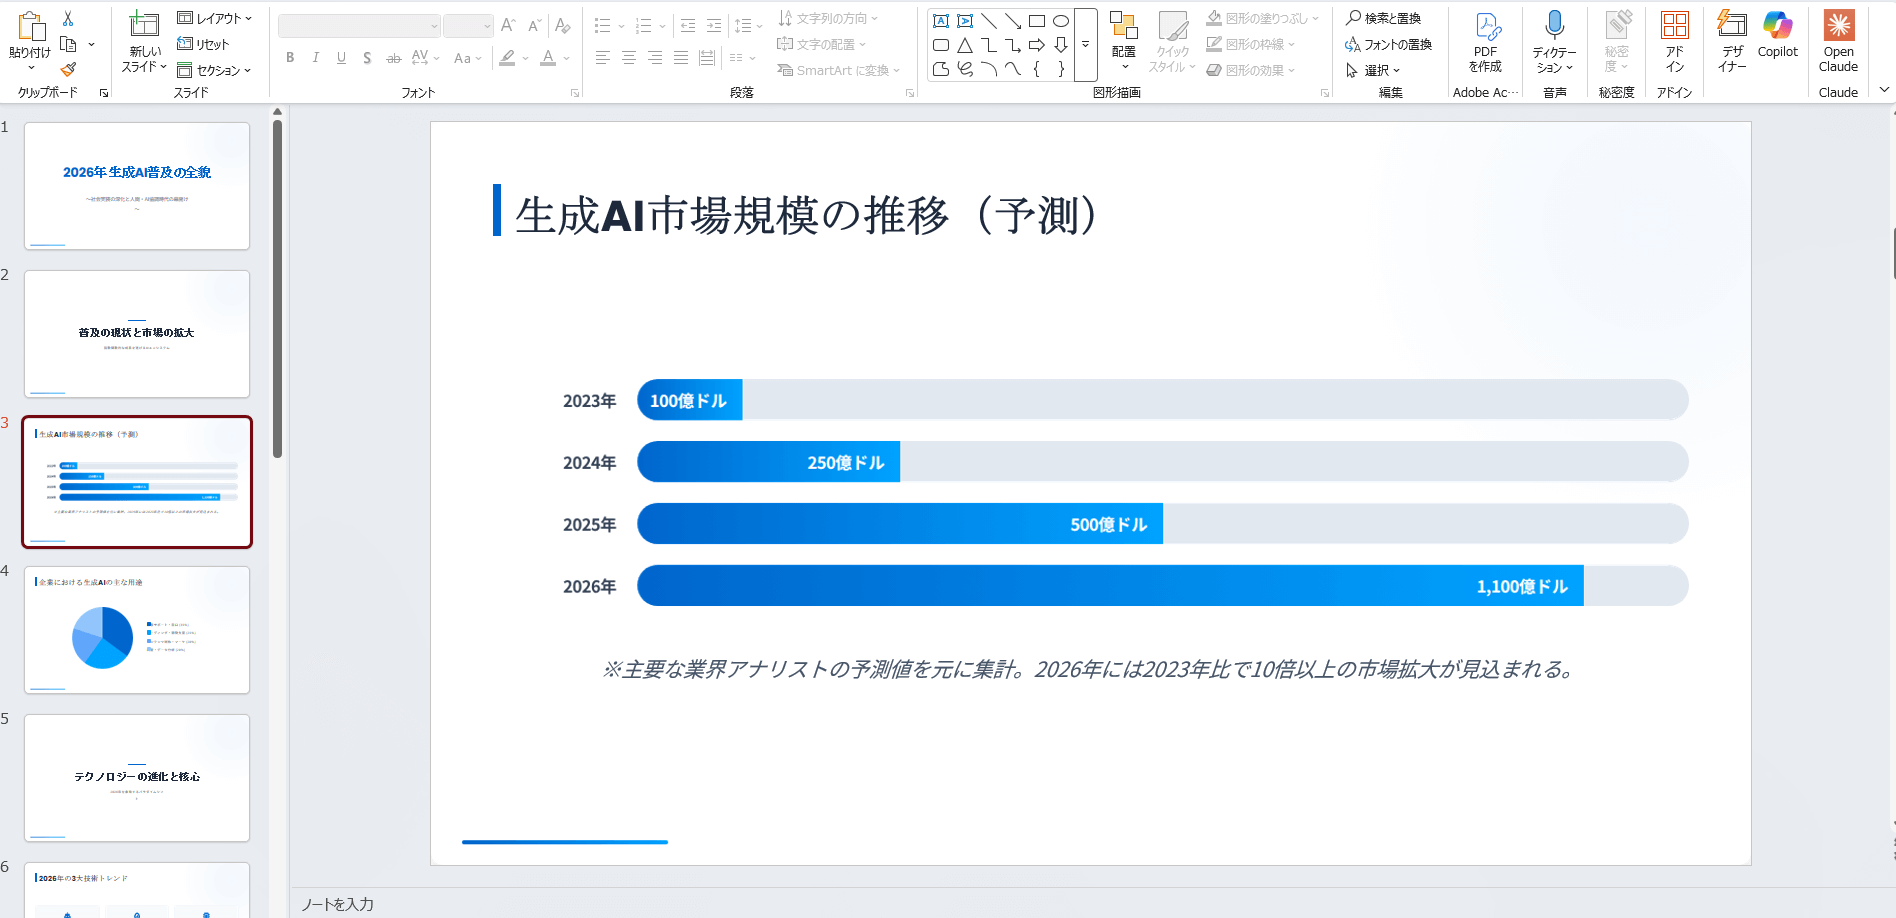The image size is (1896, 918).
Task: Click the リセット reset button
Action: pyautogui.click(x=204, y=44)
